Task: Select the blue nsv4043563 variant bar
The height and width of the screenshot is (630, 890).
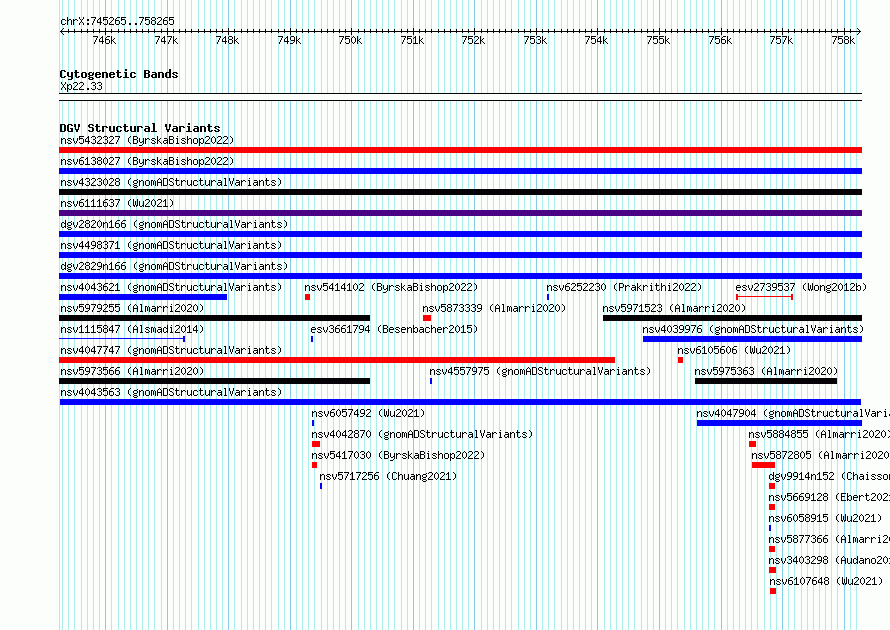Action: [460, 402]
